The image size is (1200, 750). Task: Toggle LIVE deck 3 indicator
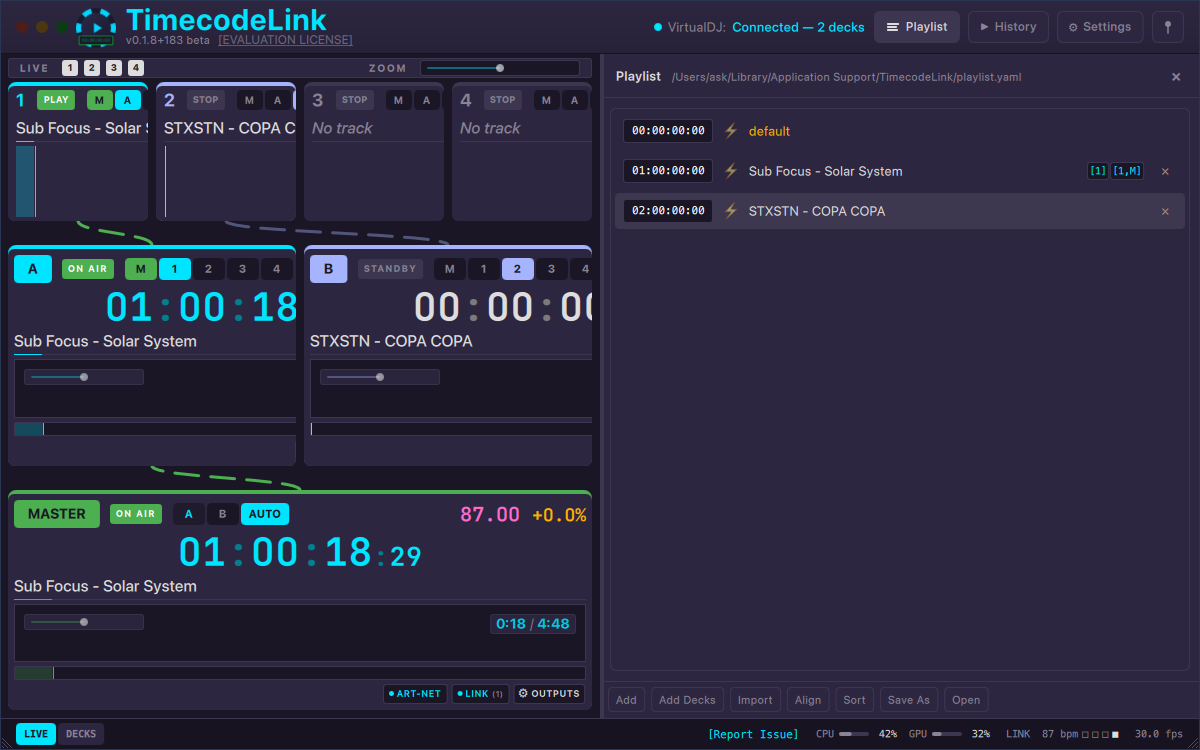coord(113,68)
